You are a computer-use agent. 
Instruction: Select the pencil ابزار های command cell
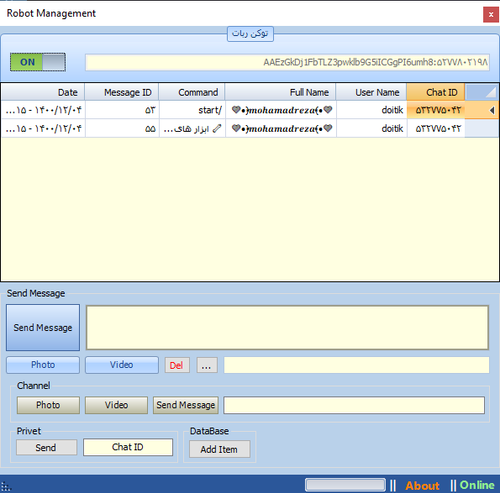192,128
